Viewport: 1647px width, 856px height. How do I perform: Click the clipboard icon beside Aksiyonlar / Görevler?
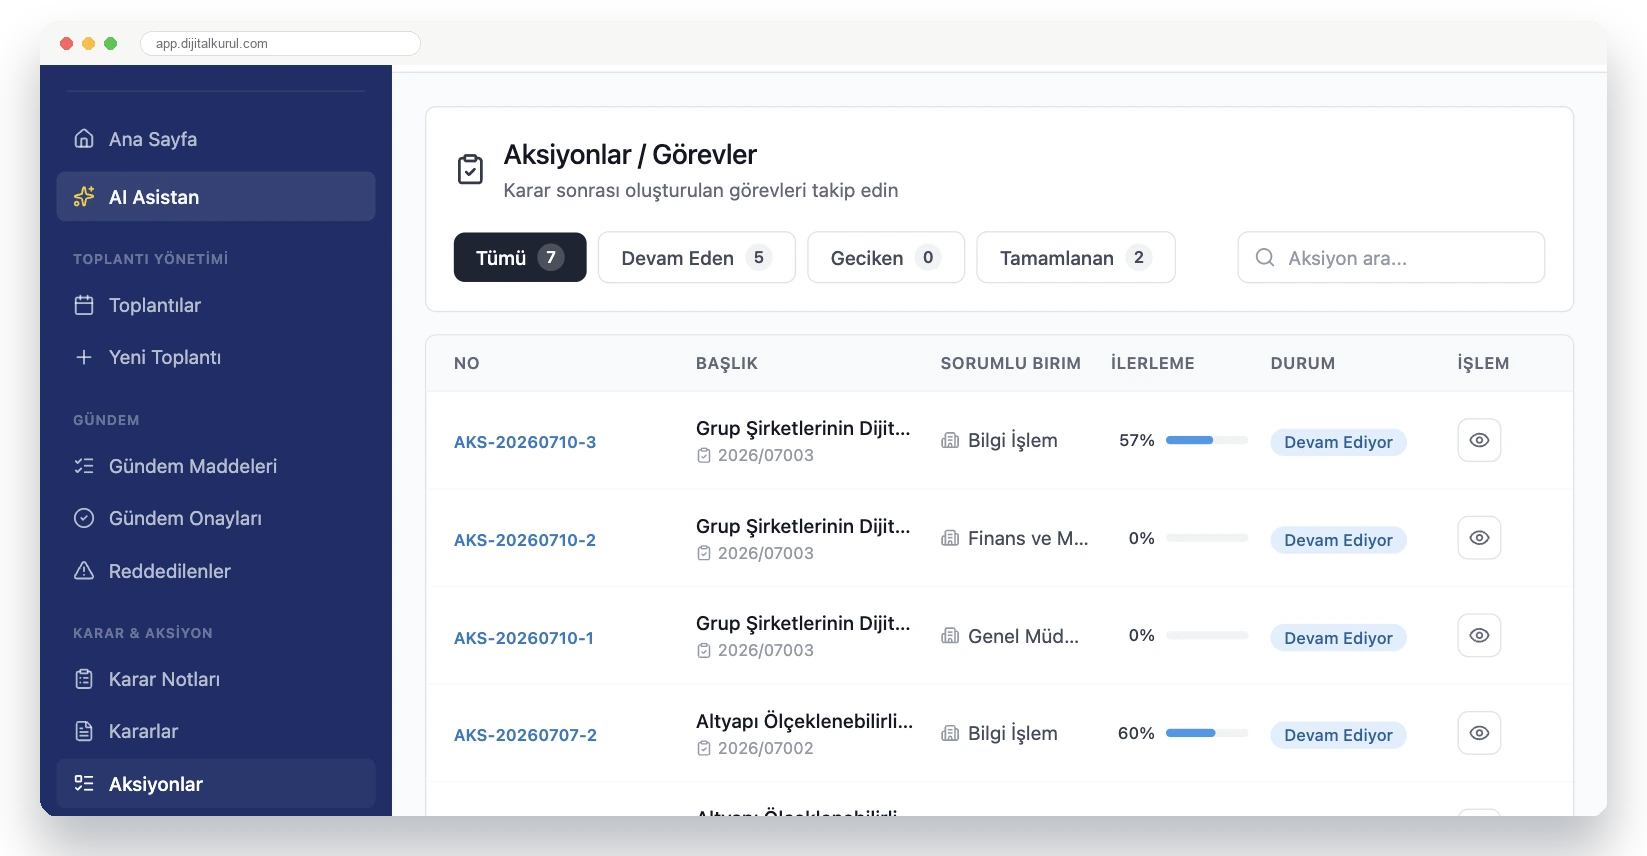click(x=470, y=169)
